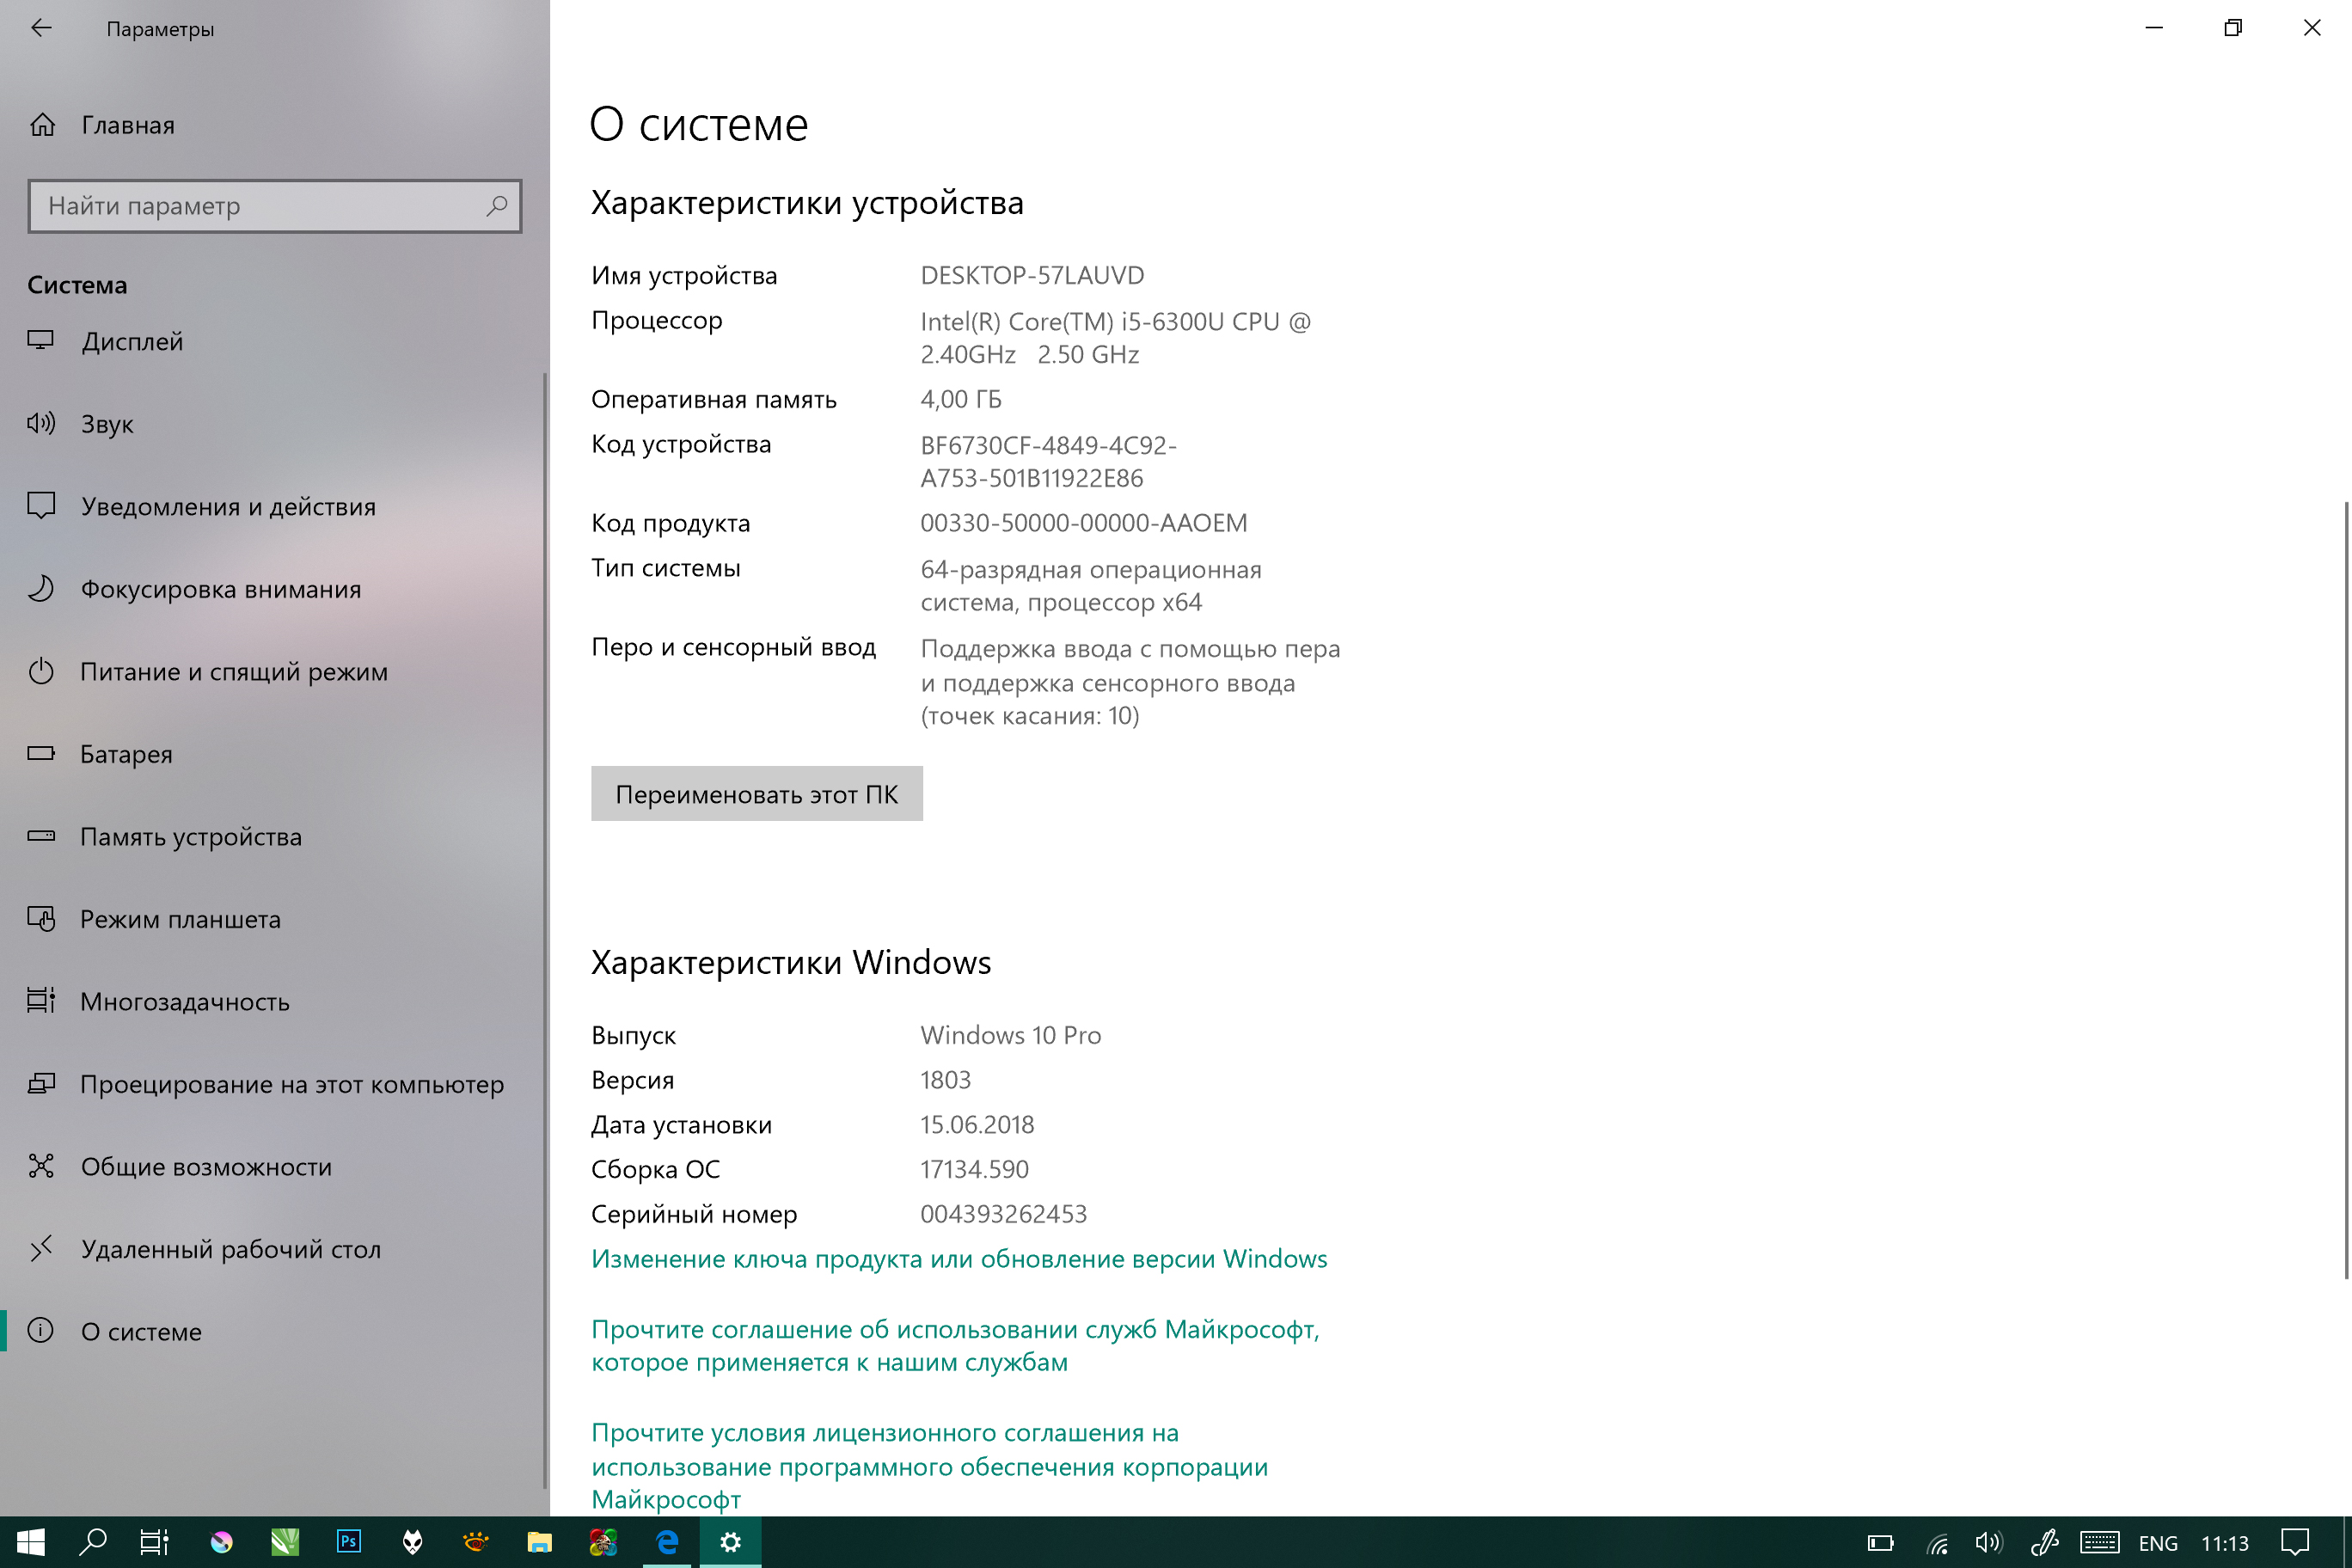Restore down the Параметры window
This screenshot has width=2352, height=1568.
tap(2233, 28)
